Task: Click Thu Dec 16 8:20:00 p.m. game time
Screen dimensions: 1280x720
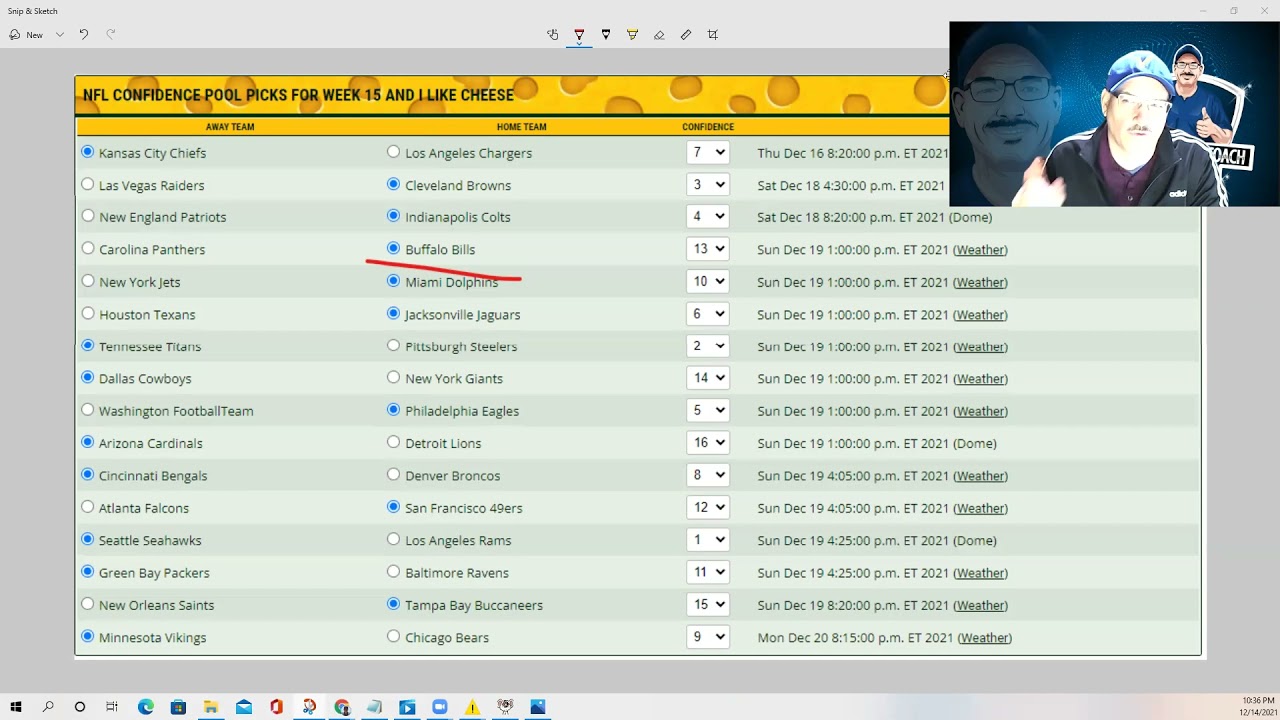Action: [x=852, y=153]
